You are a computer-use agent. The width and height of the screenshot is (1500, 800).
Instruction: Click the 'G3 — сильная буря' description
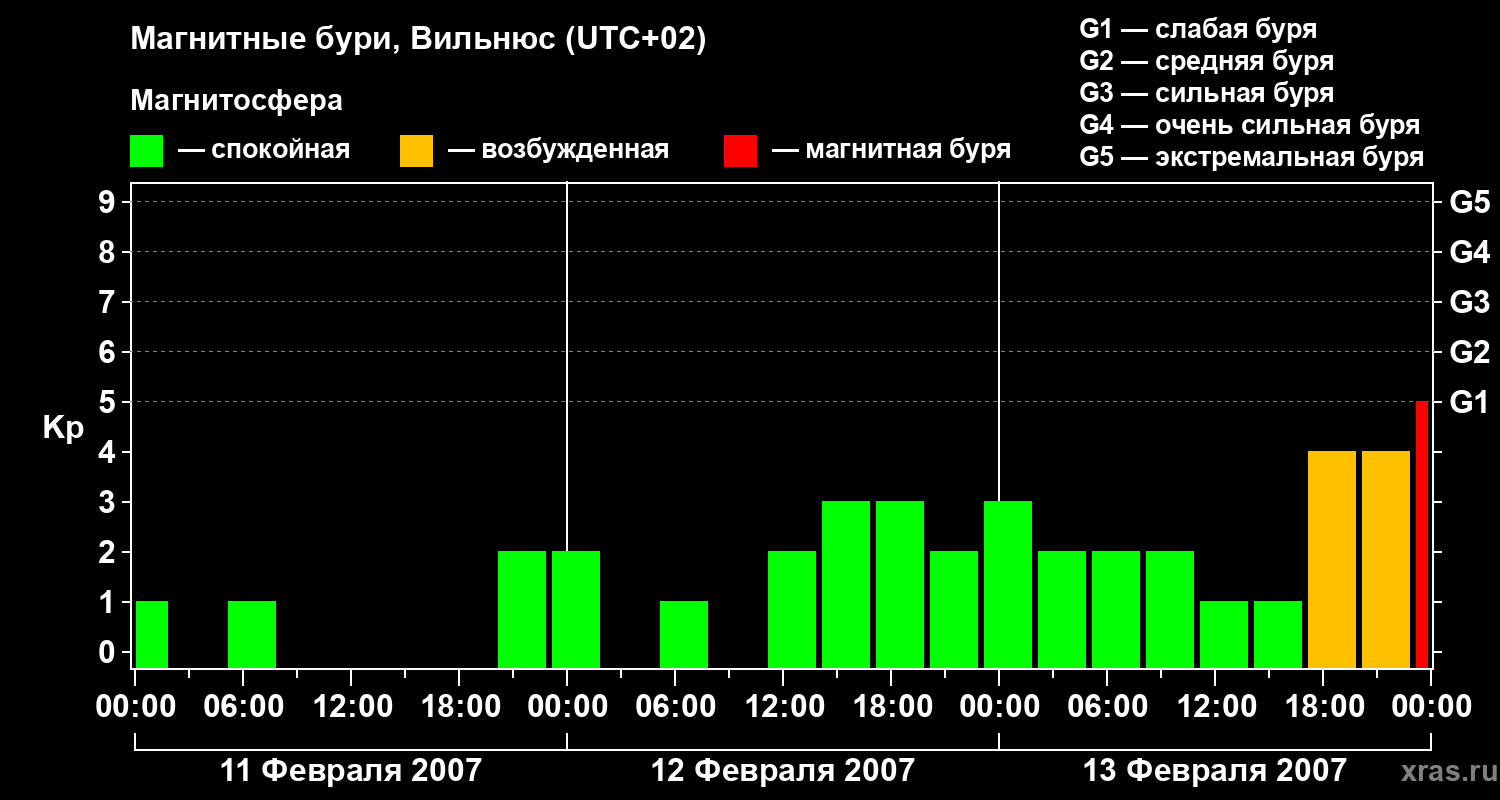(x=1207, y=93)
